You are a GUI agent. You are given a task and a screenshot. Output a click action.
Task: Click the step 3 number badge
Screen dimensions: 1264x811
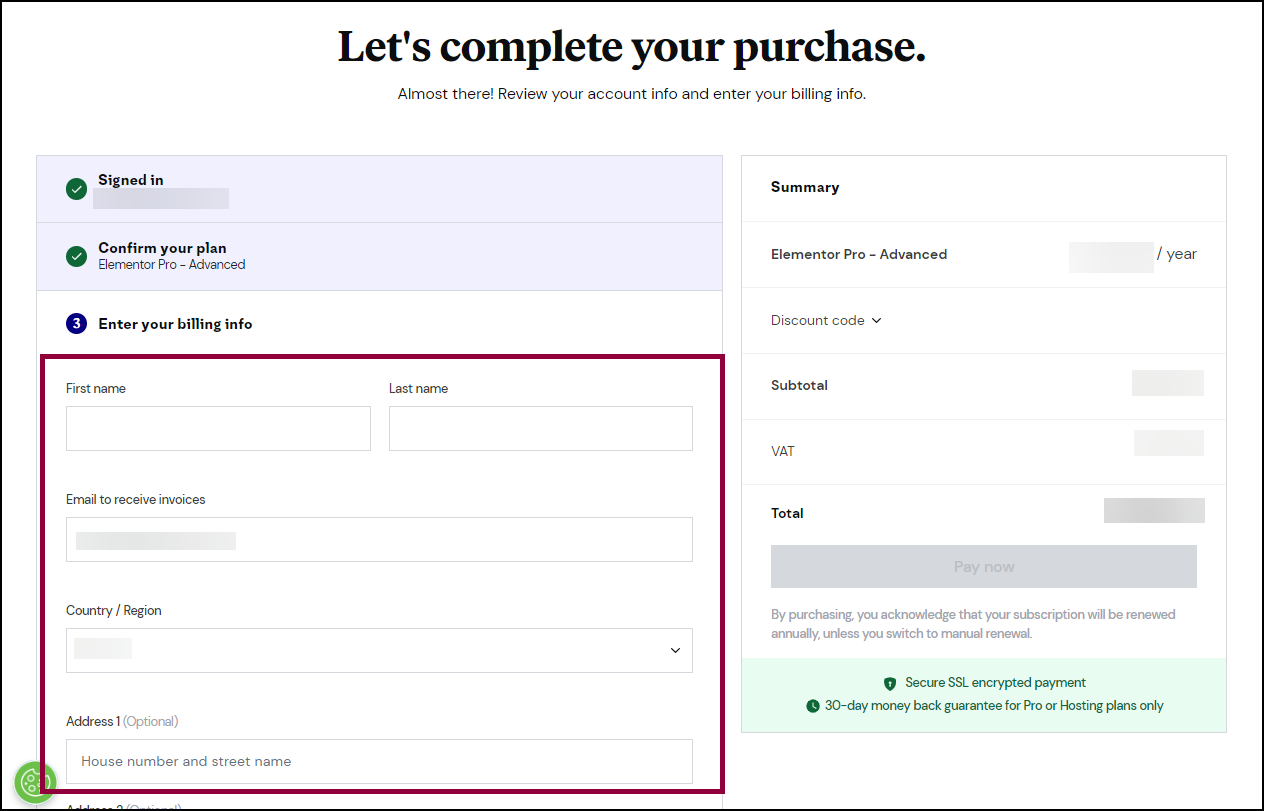76,324
